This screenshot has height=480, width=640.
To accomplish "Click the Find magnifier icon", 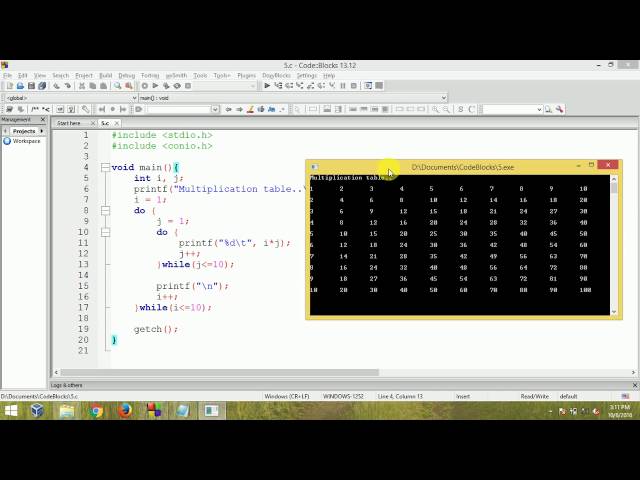I will coord(118,86).
